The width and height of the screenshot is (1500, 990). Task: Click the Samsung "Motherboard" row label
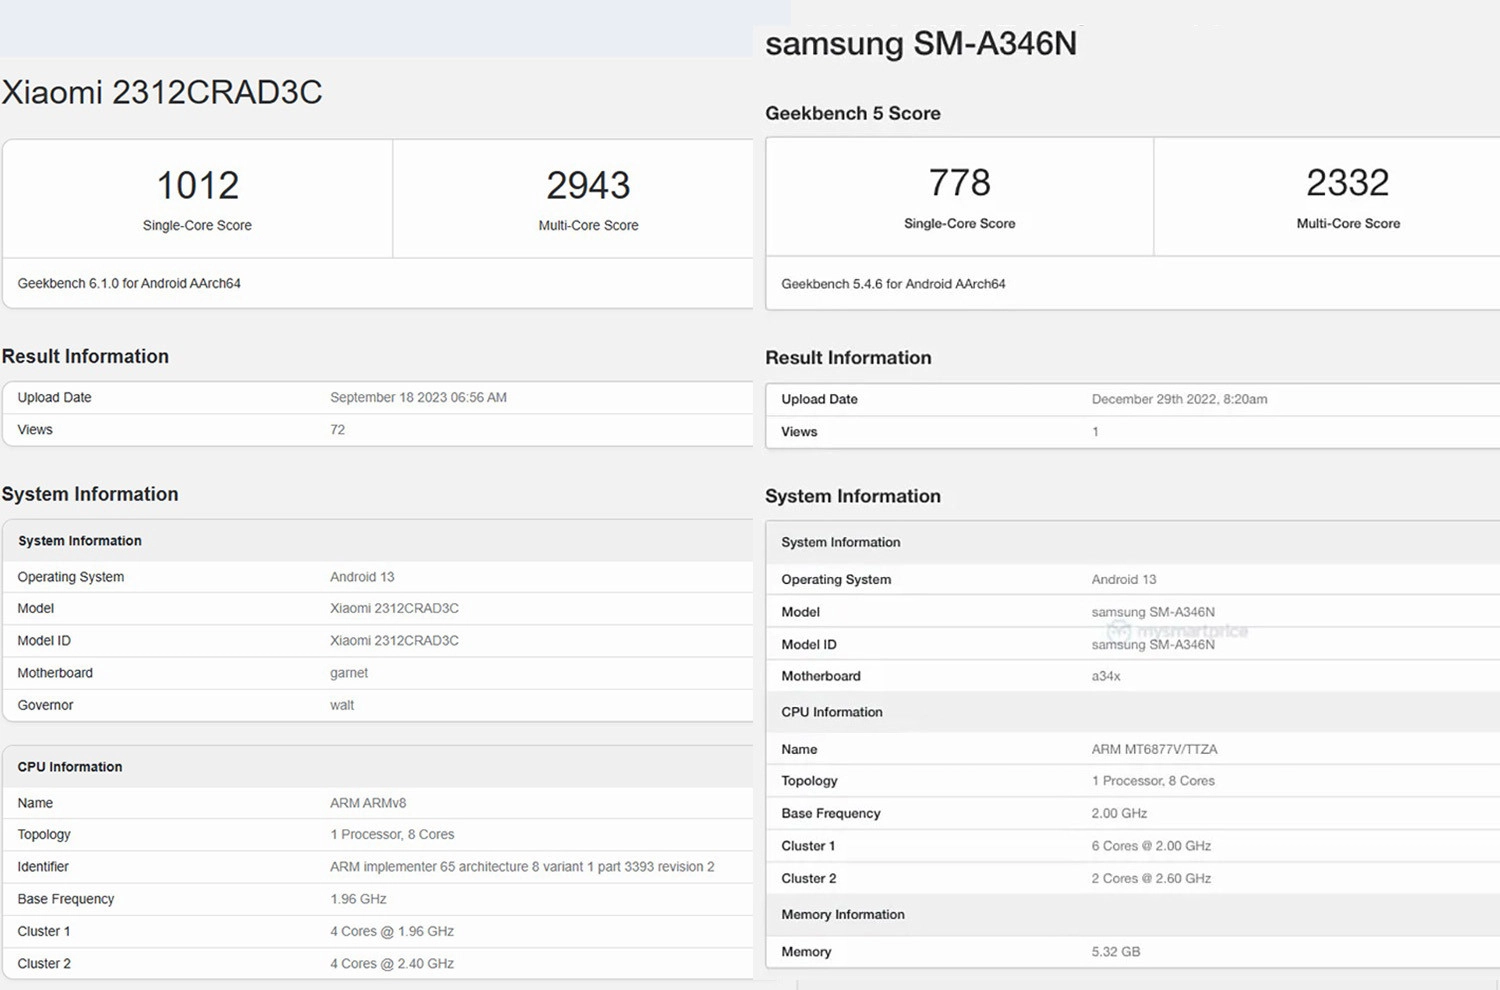point(821,677)
